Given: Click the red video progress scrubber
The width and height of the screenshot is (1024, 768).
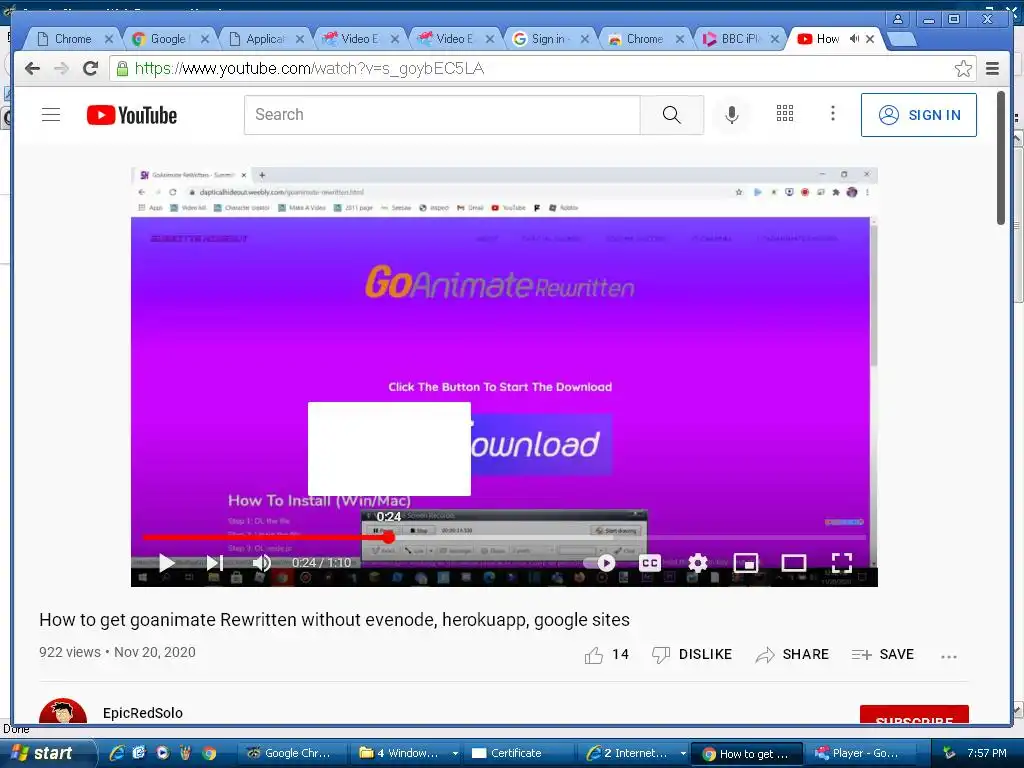Looking at the screenshot, I should [389, 537].
